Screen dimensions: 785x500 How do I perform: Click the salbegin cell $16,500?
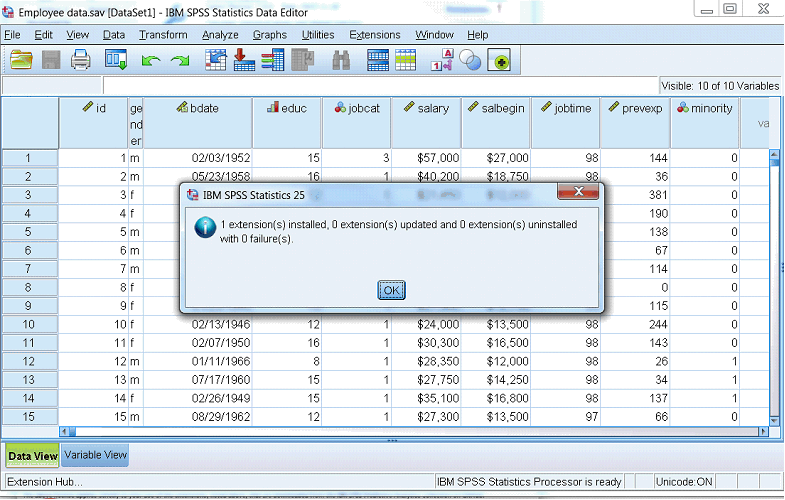coord(496,343)
